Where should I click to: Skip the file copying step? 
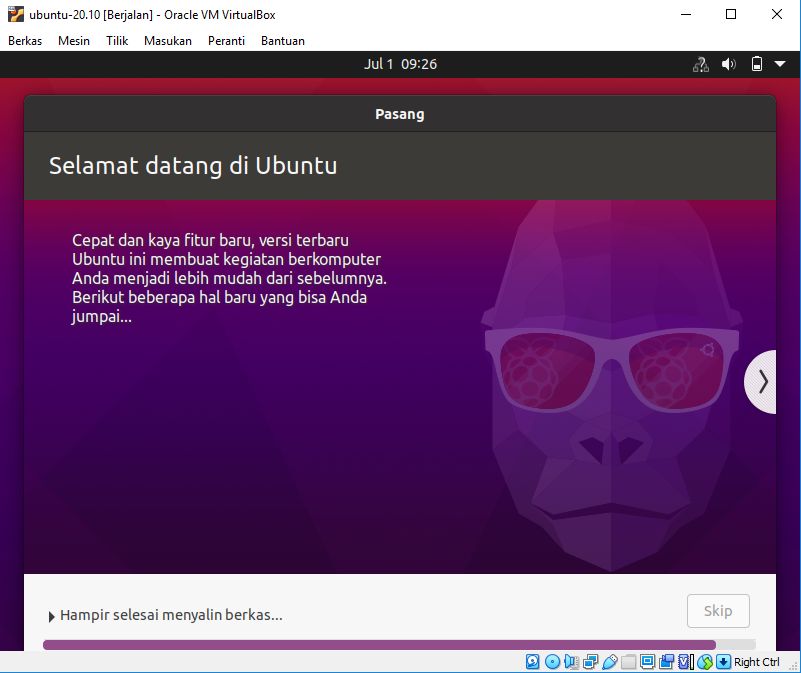718,611
